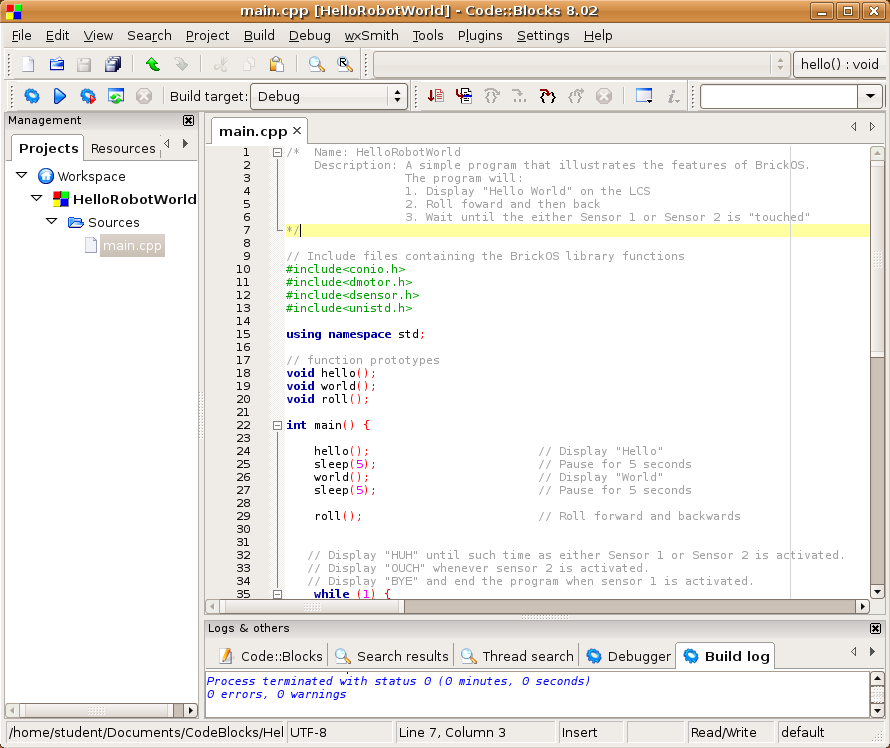Image resolution: width=890 pixels, height=748 pixels.
Task: Open the wide empty scope combo box
Action: tap(581, 64)
